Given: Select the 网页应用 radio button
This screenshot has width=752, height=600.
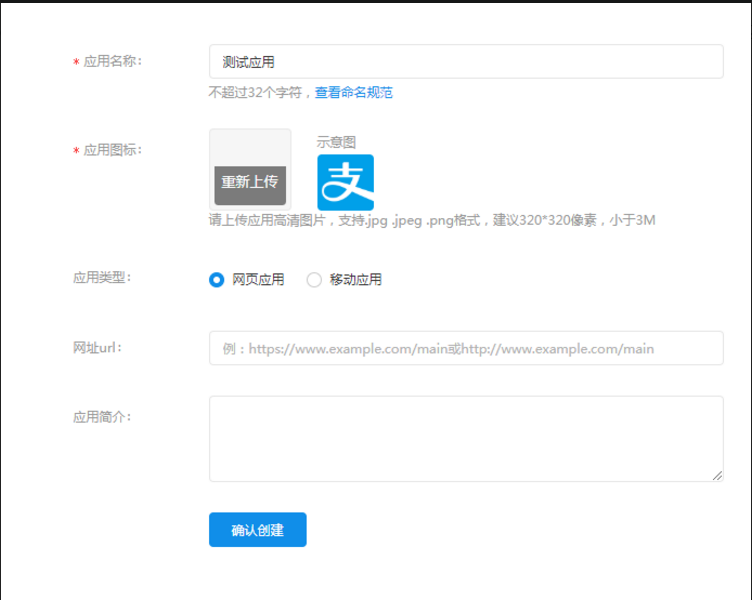Looking at the screenshot, I should click(x=216, y=280).
